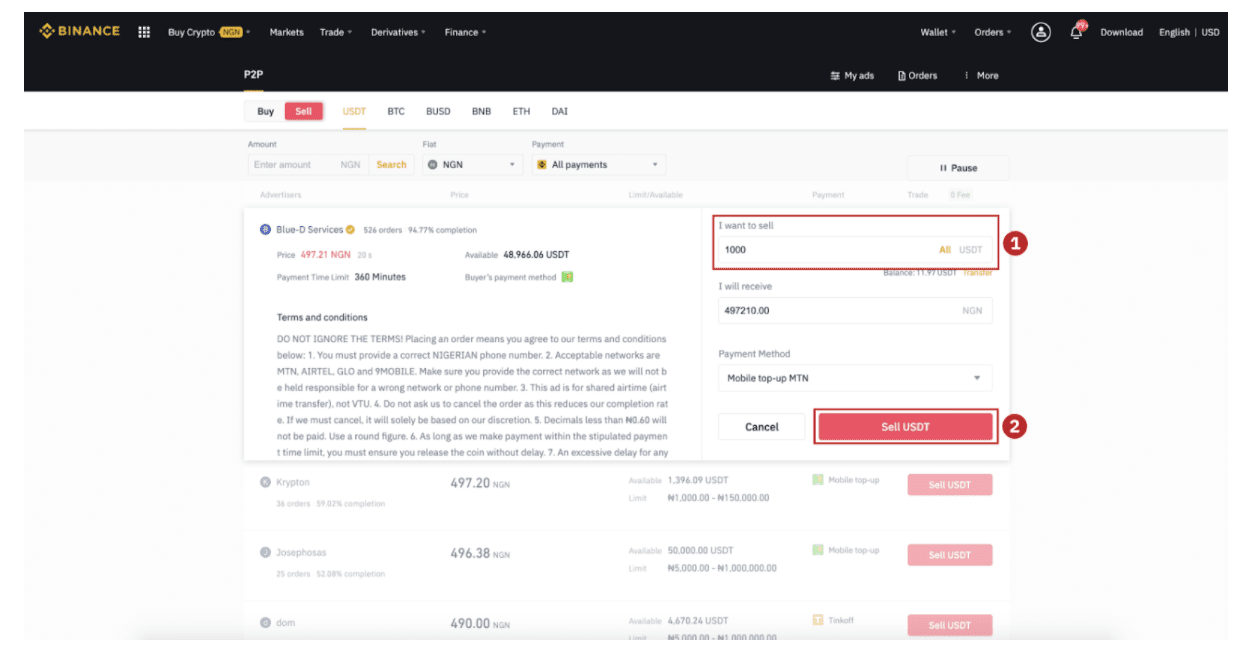Open the Buy Crypto dropdown
The height and width of the screenshot is (654, 1244).
tap(209, 32)
